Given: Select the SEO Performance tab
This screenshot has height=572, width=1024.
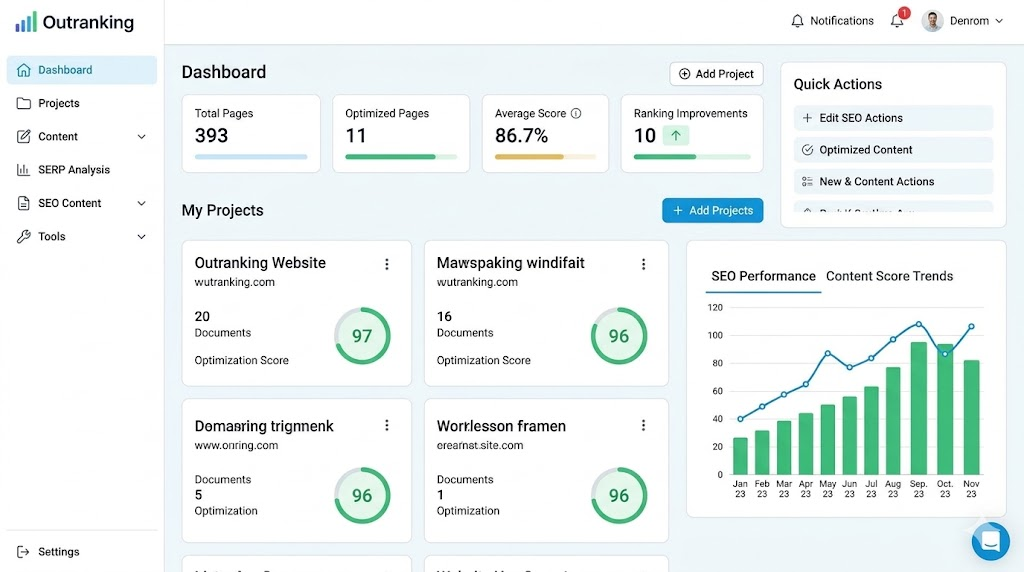Looking at the screenshot, I should (x=763, y=276).
